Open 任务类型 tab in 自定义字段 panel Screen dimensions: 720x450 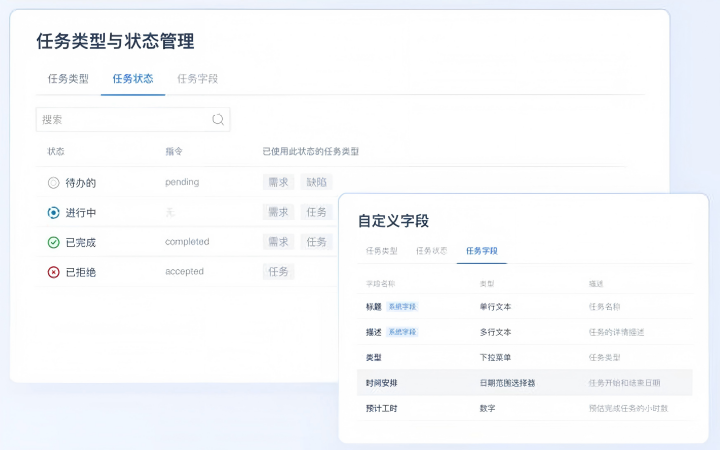(x=381, y=251)
